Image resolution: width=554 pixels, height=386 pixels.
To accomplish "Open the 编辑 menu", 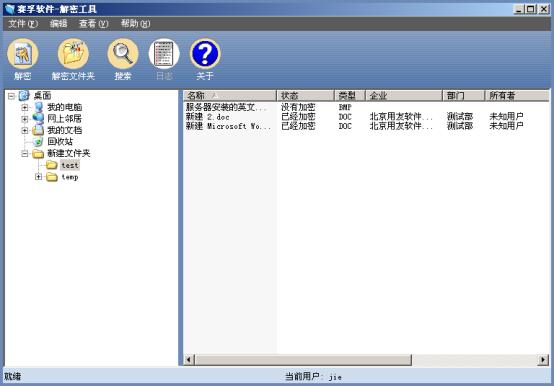I will tap(58, 24).
